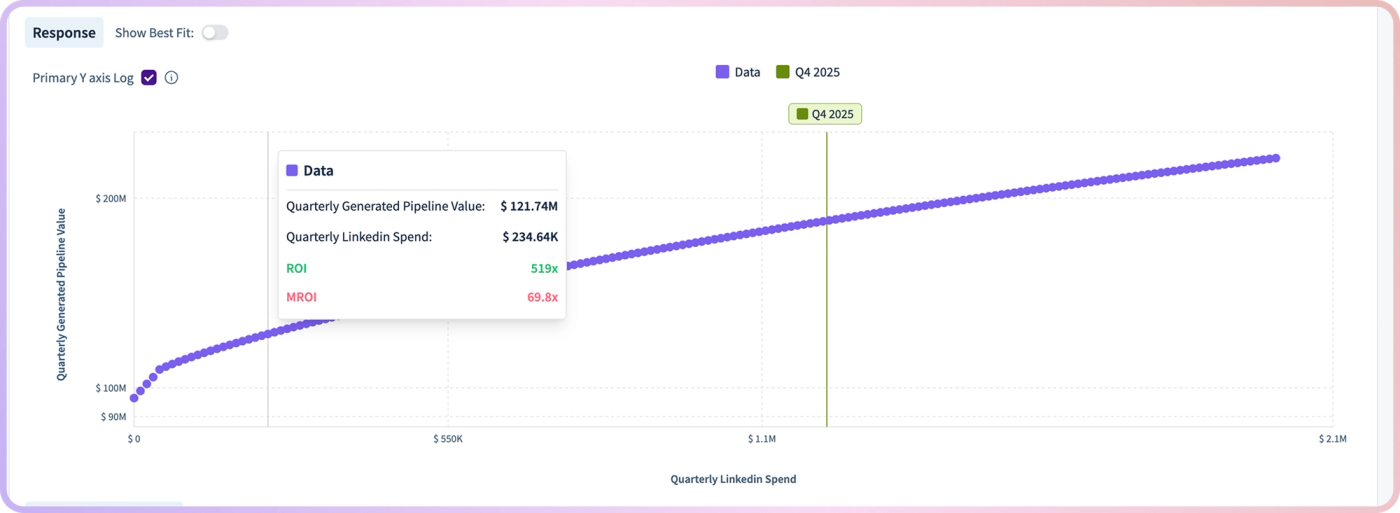Click the info icon beside Primary Y axis Log

click(x=171, y=78)
